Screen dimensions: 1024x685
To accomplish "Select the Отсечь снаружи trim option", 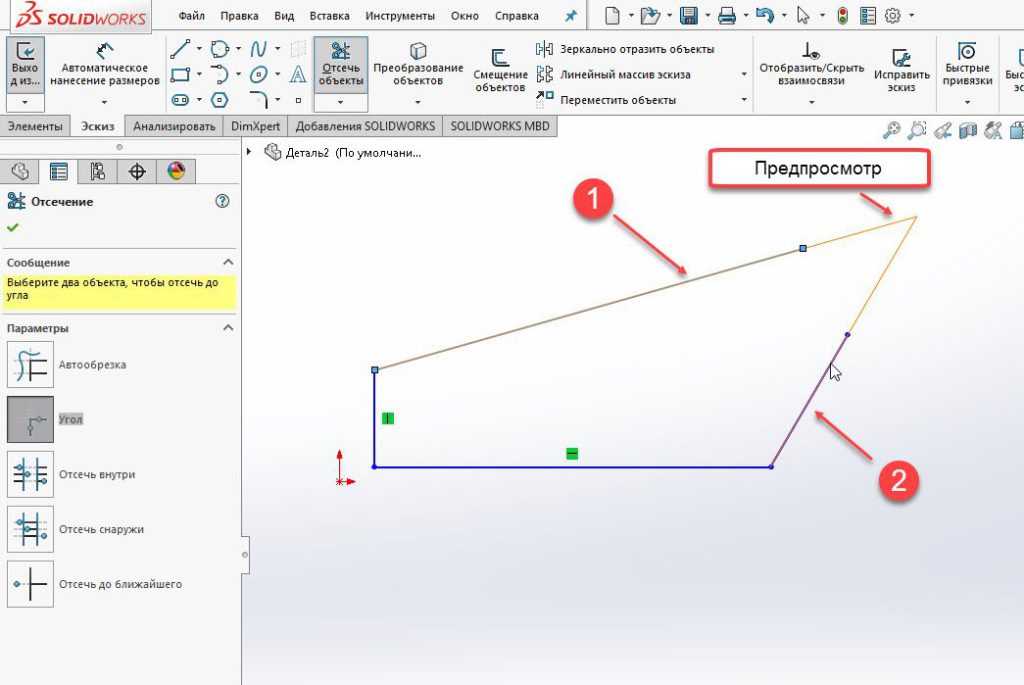I will (x=30, y=529).
